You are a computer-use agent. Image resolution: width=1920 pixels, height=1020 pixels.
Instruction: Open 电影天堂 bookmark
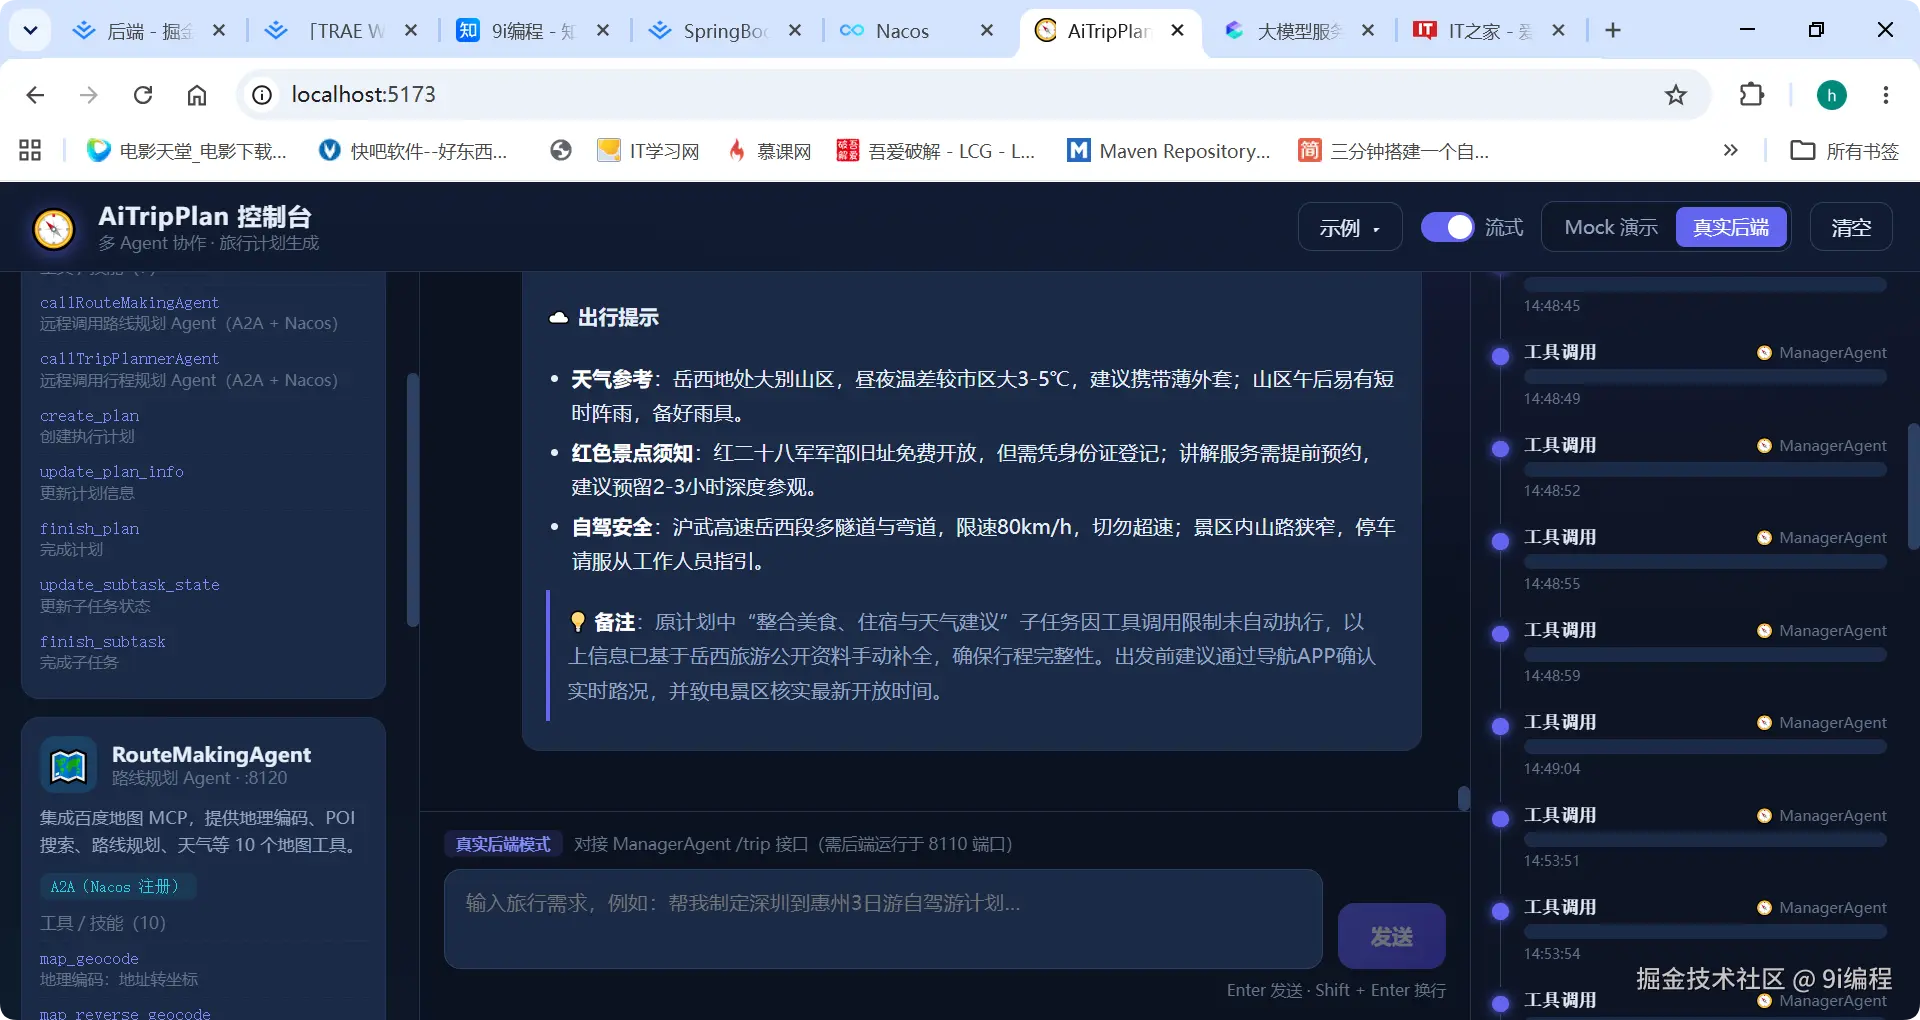click(186, 151)
